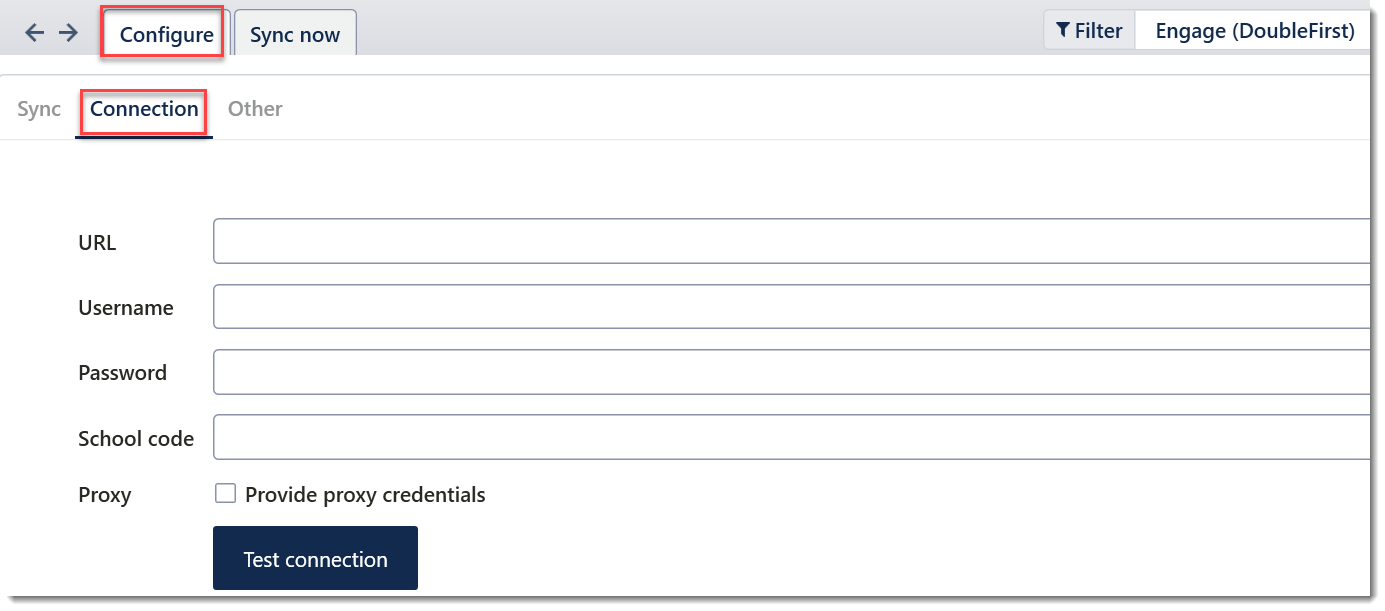Select the Connection sub-tab
Image resolution: width=1385 pixels, height=611 pixels.
[144, 109]
